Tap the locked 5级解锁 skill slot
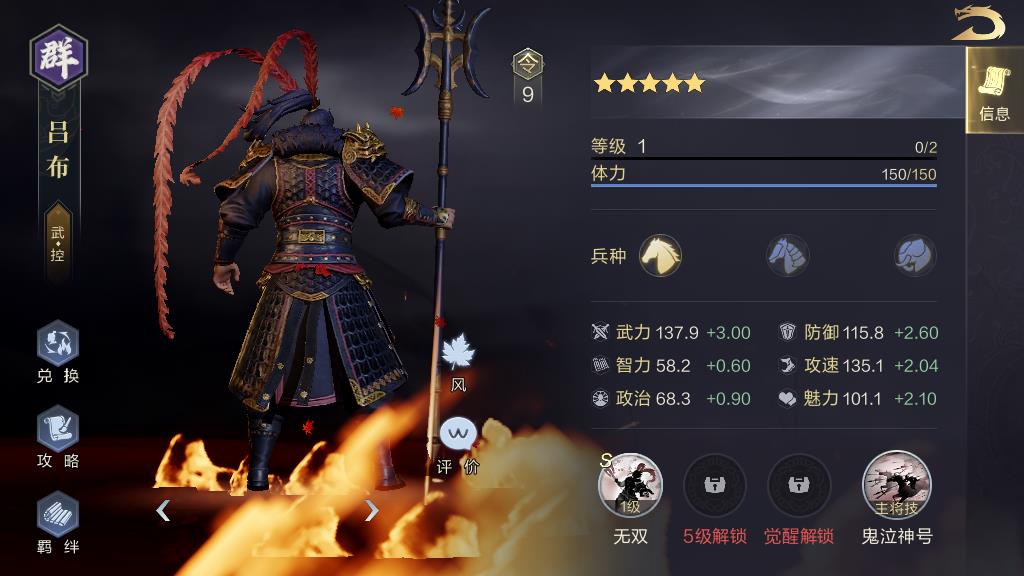Image resolution: width=1024 pixels, height=576 pixels. tap(714, 486)
